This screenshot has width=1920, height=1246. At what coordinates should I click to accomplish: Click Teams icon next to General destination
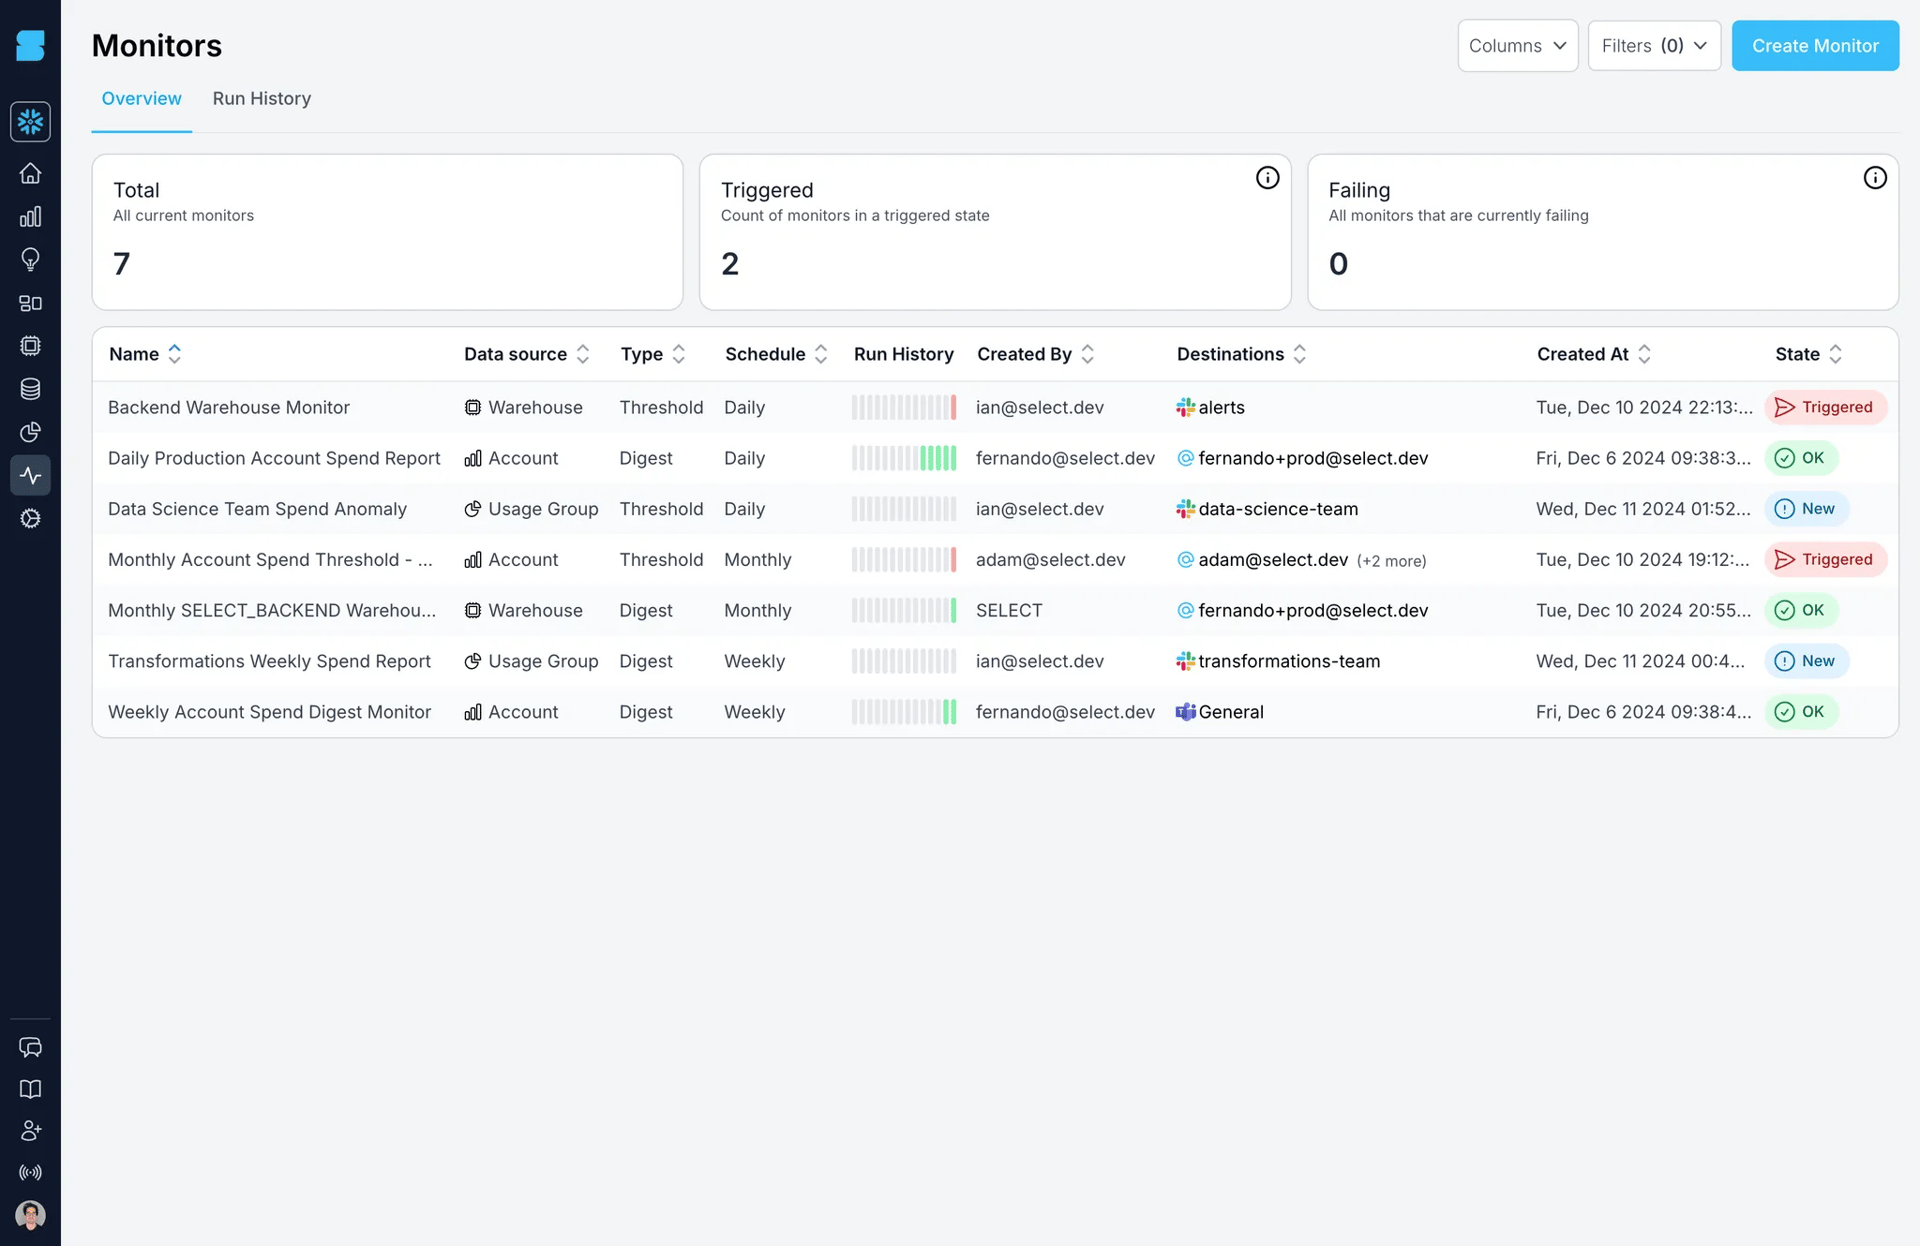tap(1185, 712)
